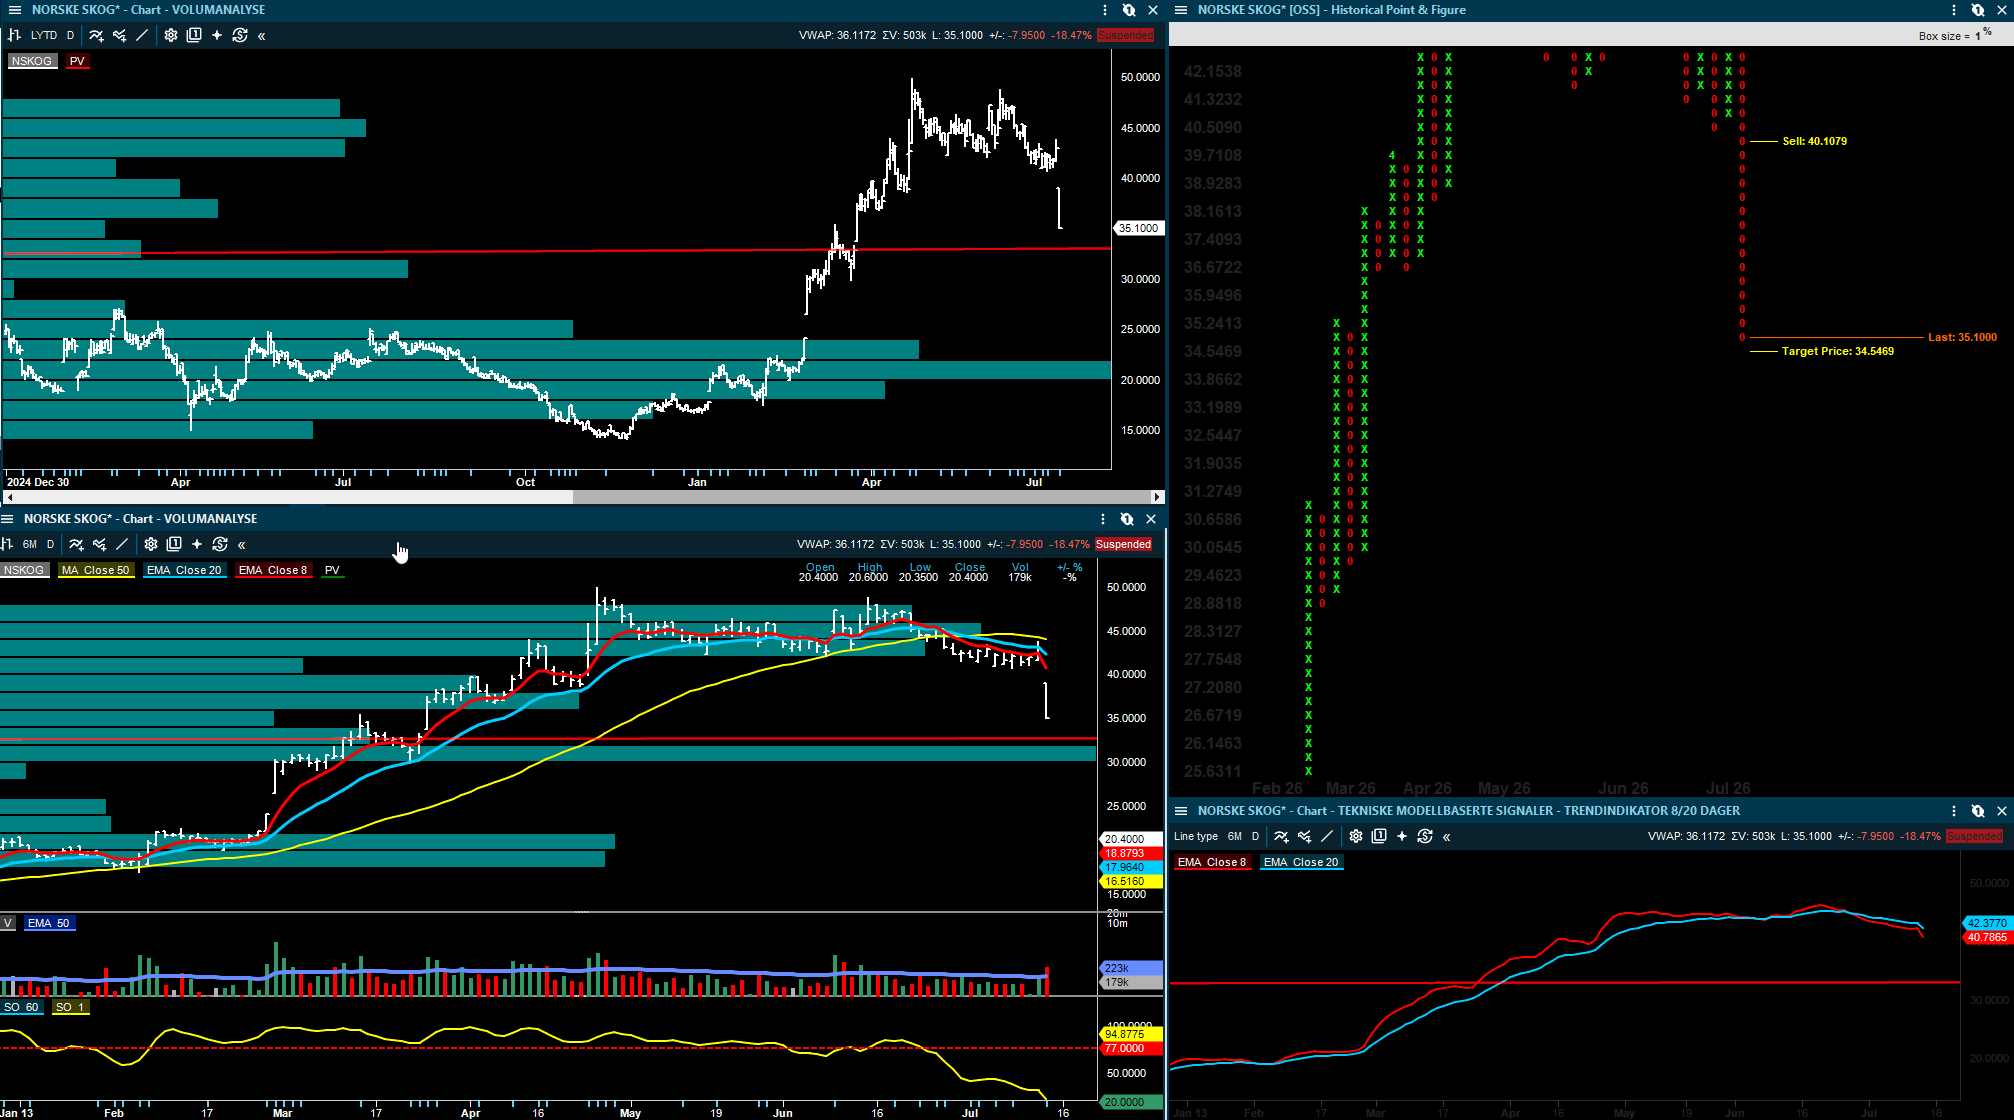This screenshot has width=2014, height=1120.
Task: Add indicator icon in TRENDINDIKATOR chart
Action: (1281, 836)
